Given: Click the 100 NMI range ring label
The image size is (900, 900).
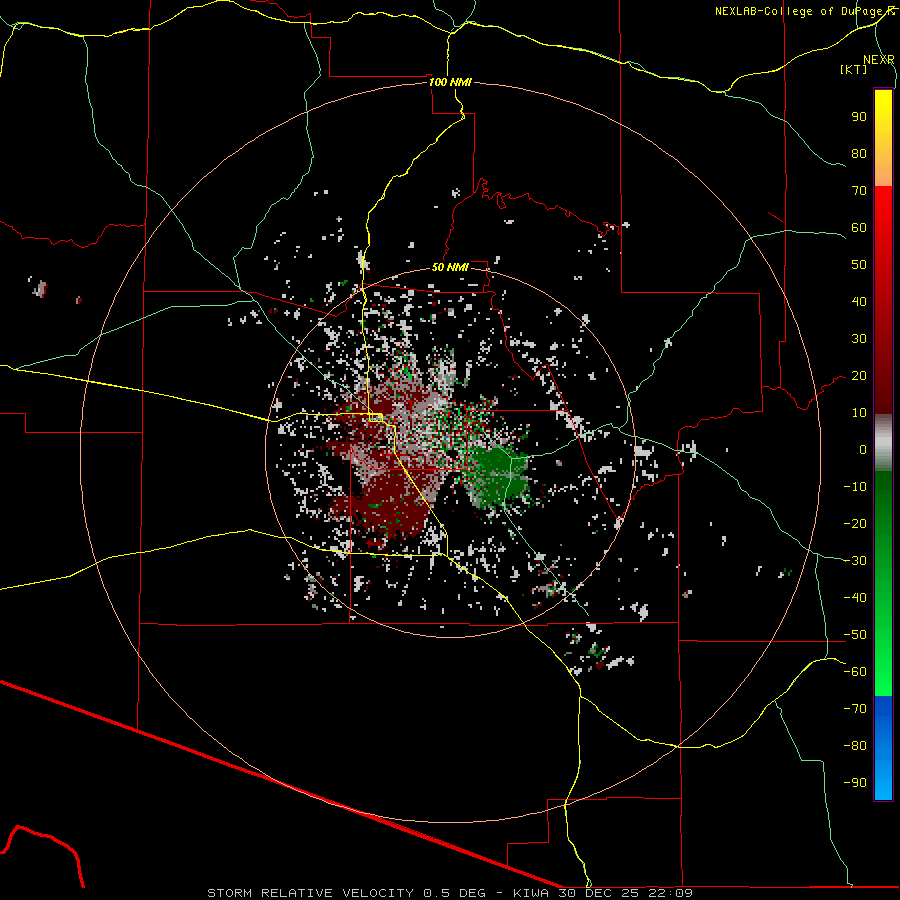Looking at the screenshot, I should (451, 82).
